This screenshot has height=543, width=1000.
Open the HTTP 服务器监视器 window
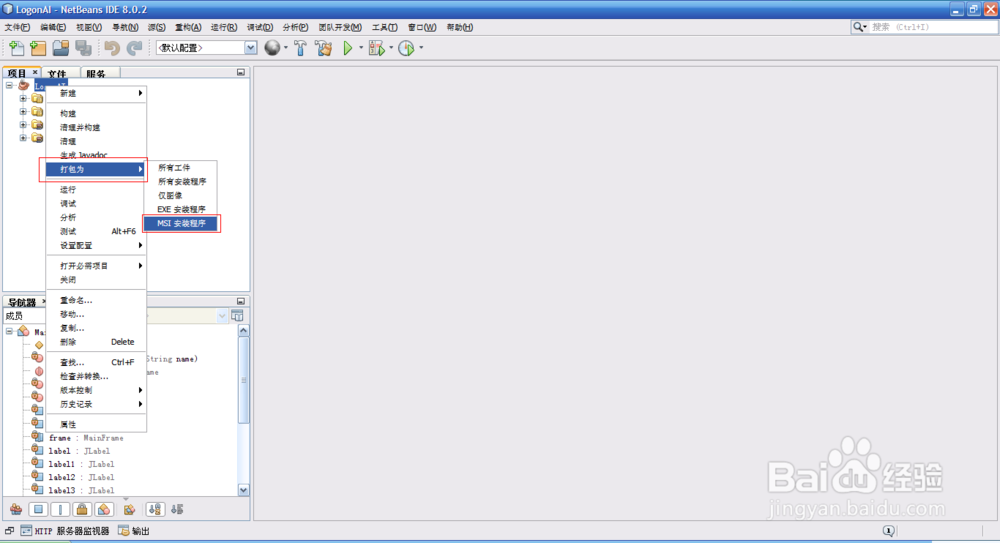coord(64,531)
